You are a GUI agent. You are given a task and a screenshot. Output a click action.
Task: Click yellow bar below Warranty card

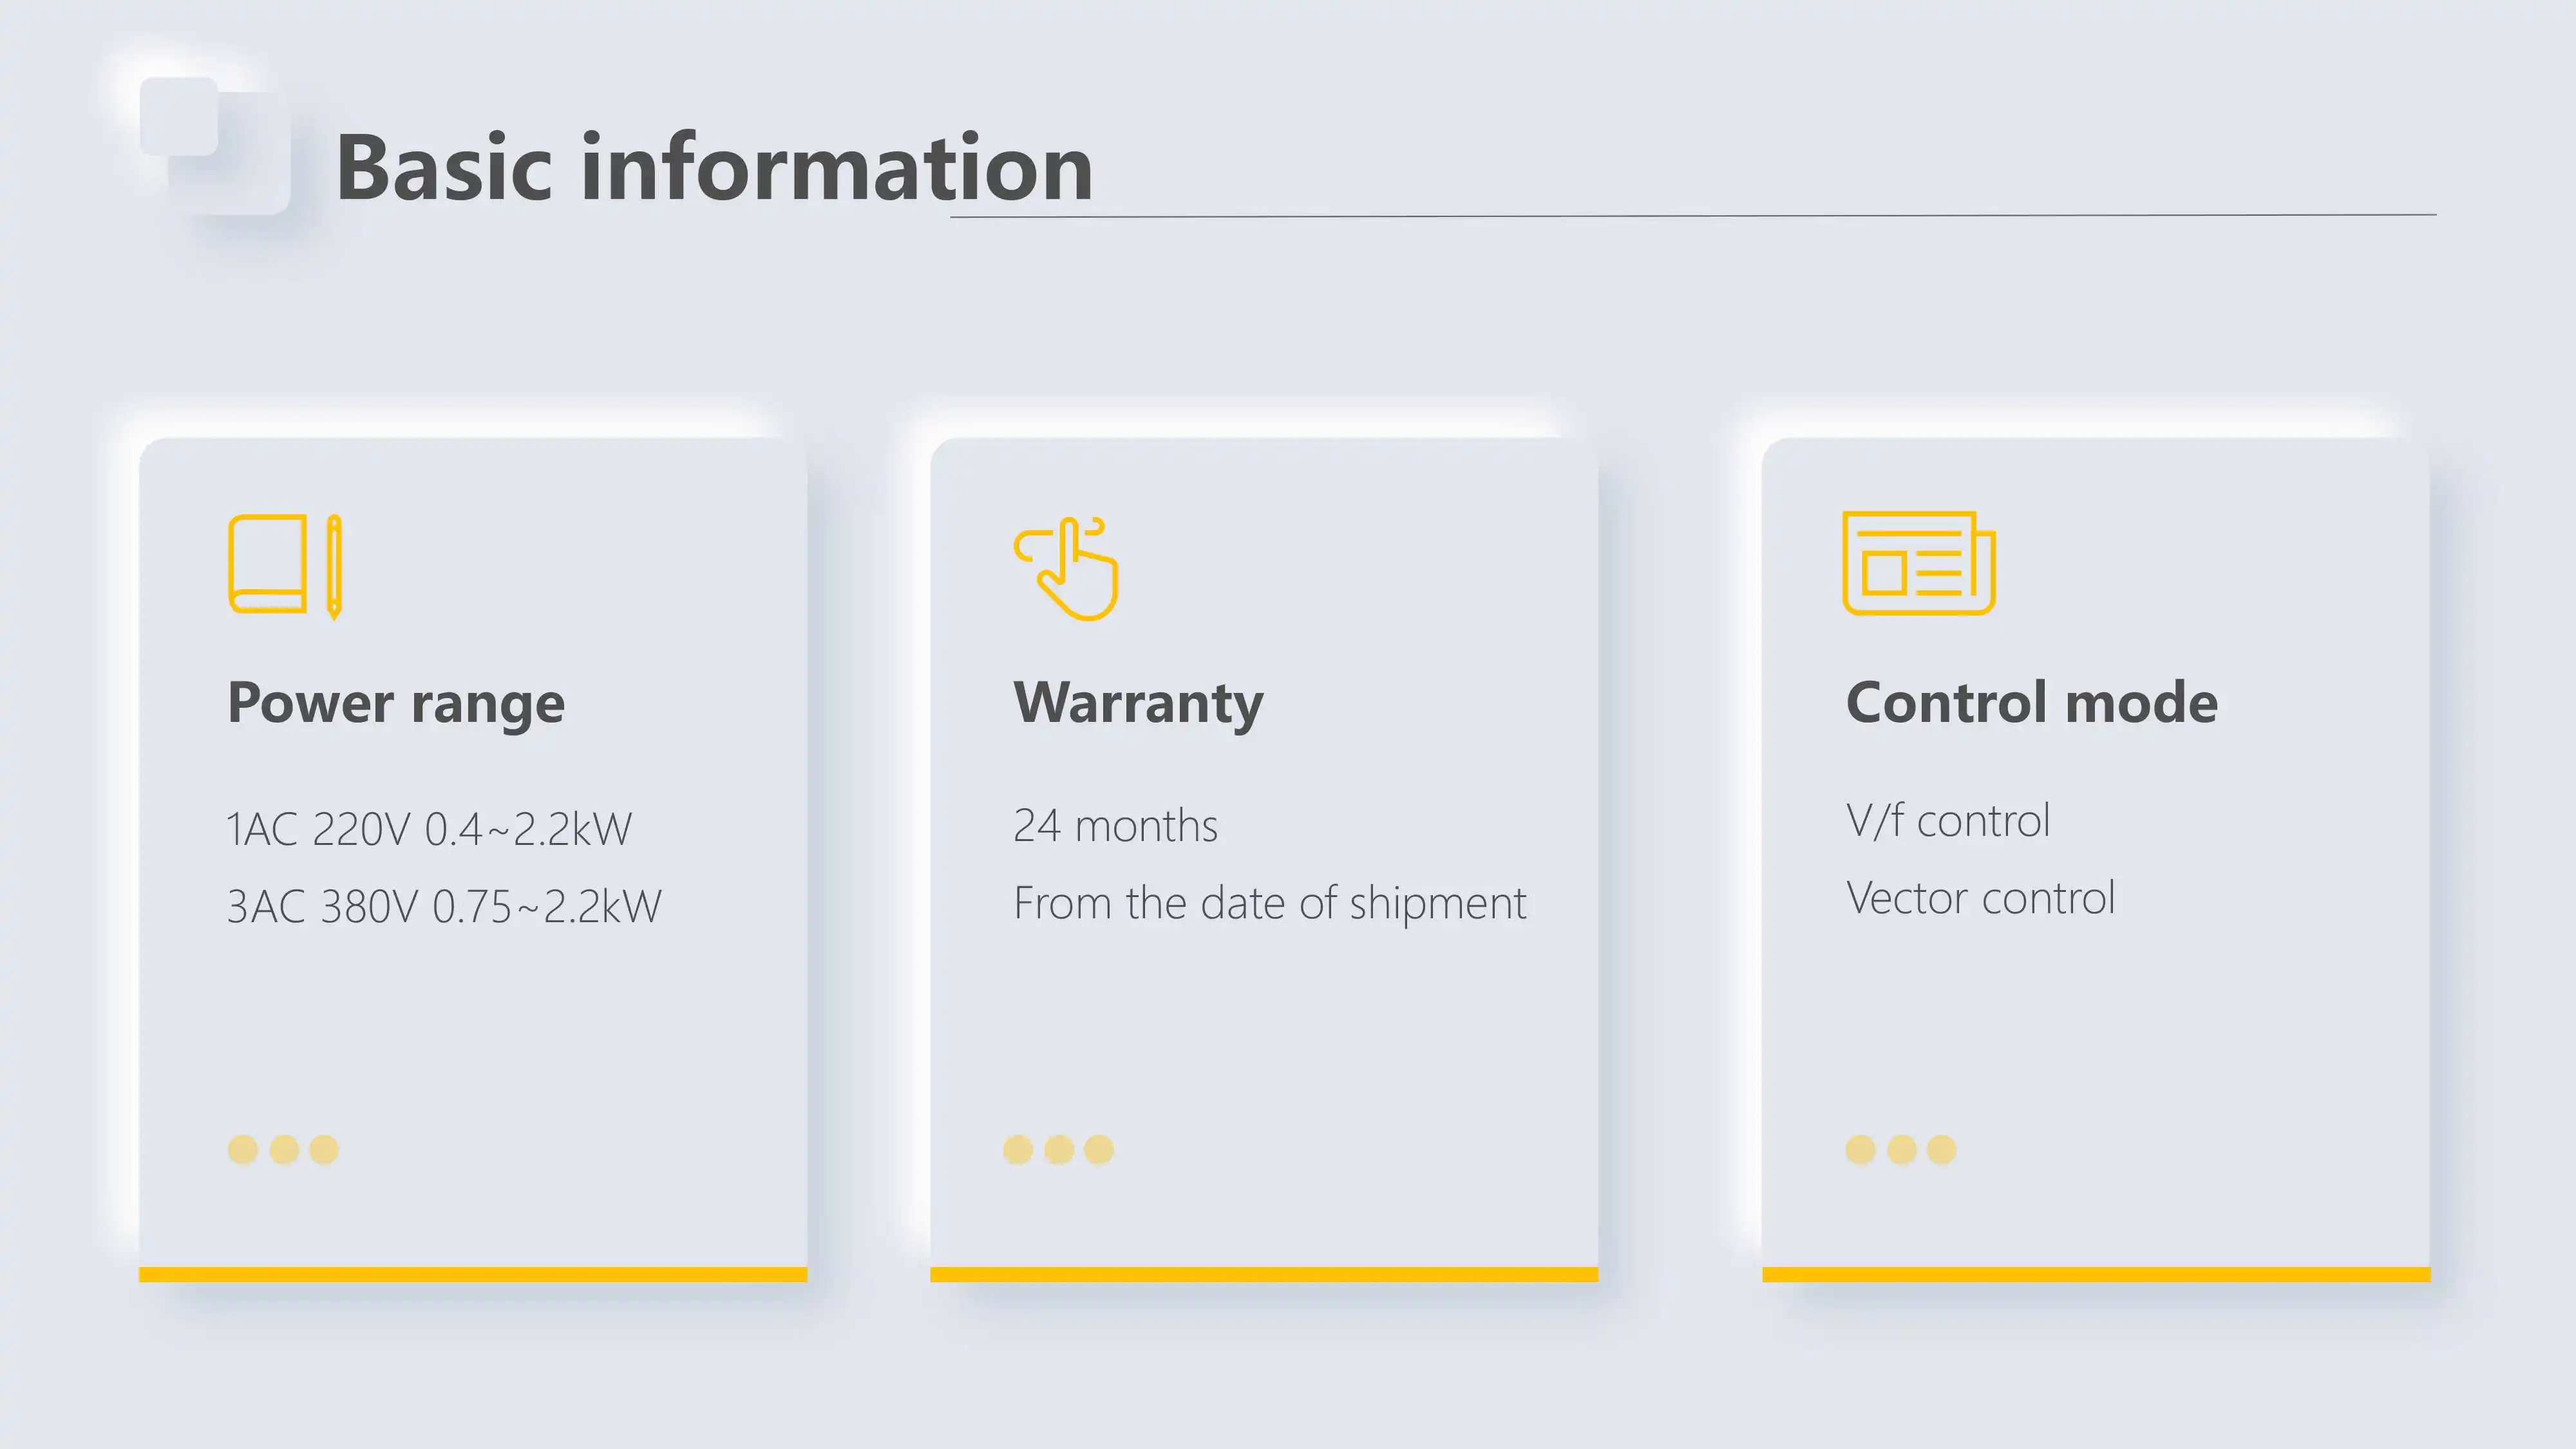[1264, 1274]
